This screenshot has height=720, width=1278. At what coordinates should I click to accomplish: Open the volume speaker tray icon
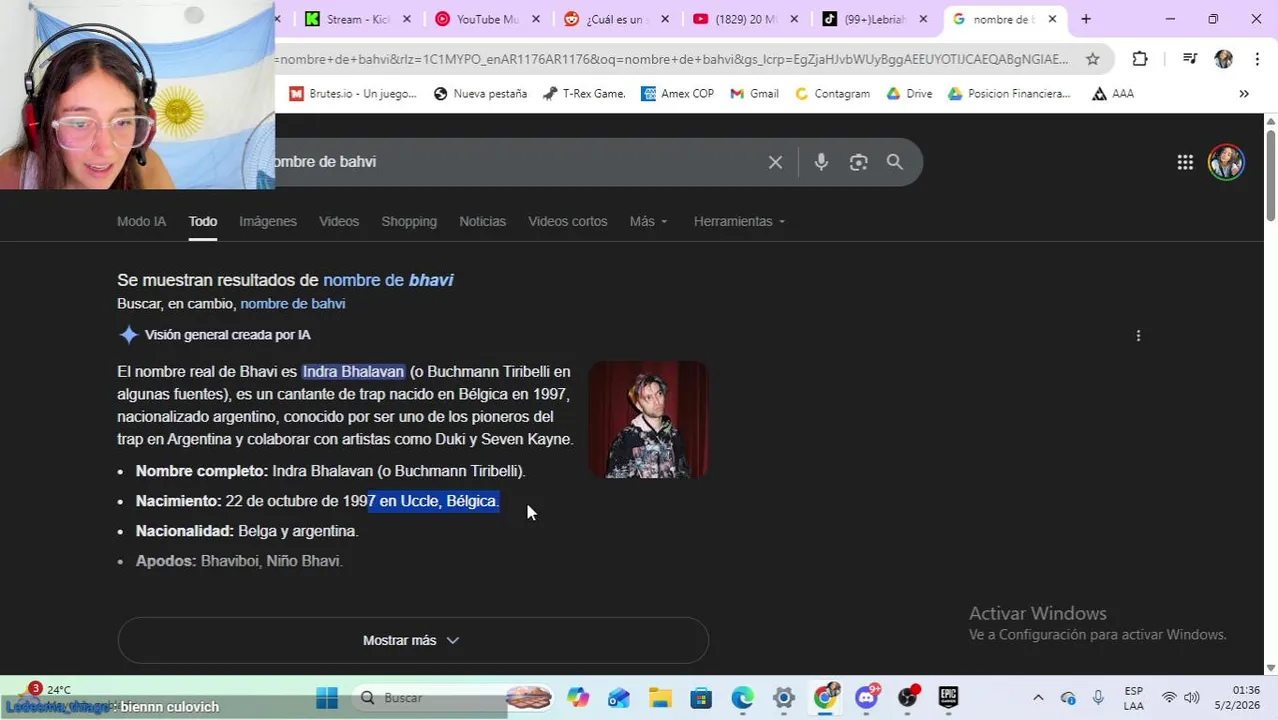tap(1191, 698)
